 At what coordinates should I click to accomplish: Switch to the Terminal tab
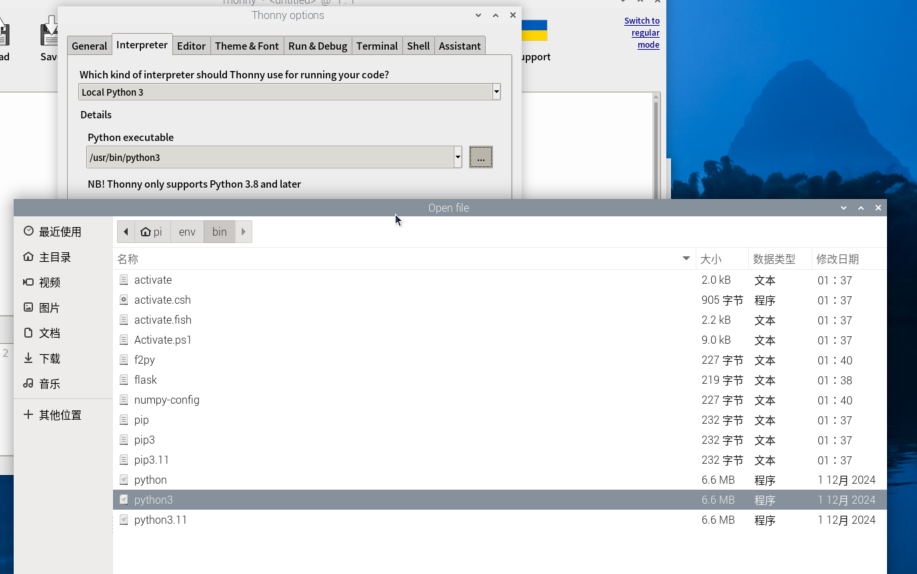click(377, 46)
